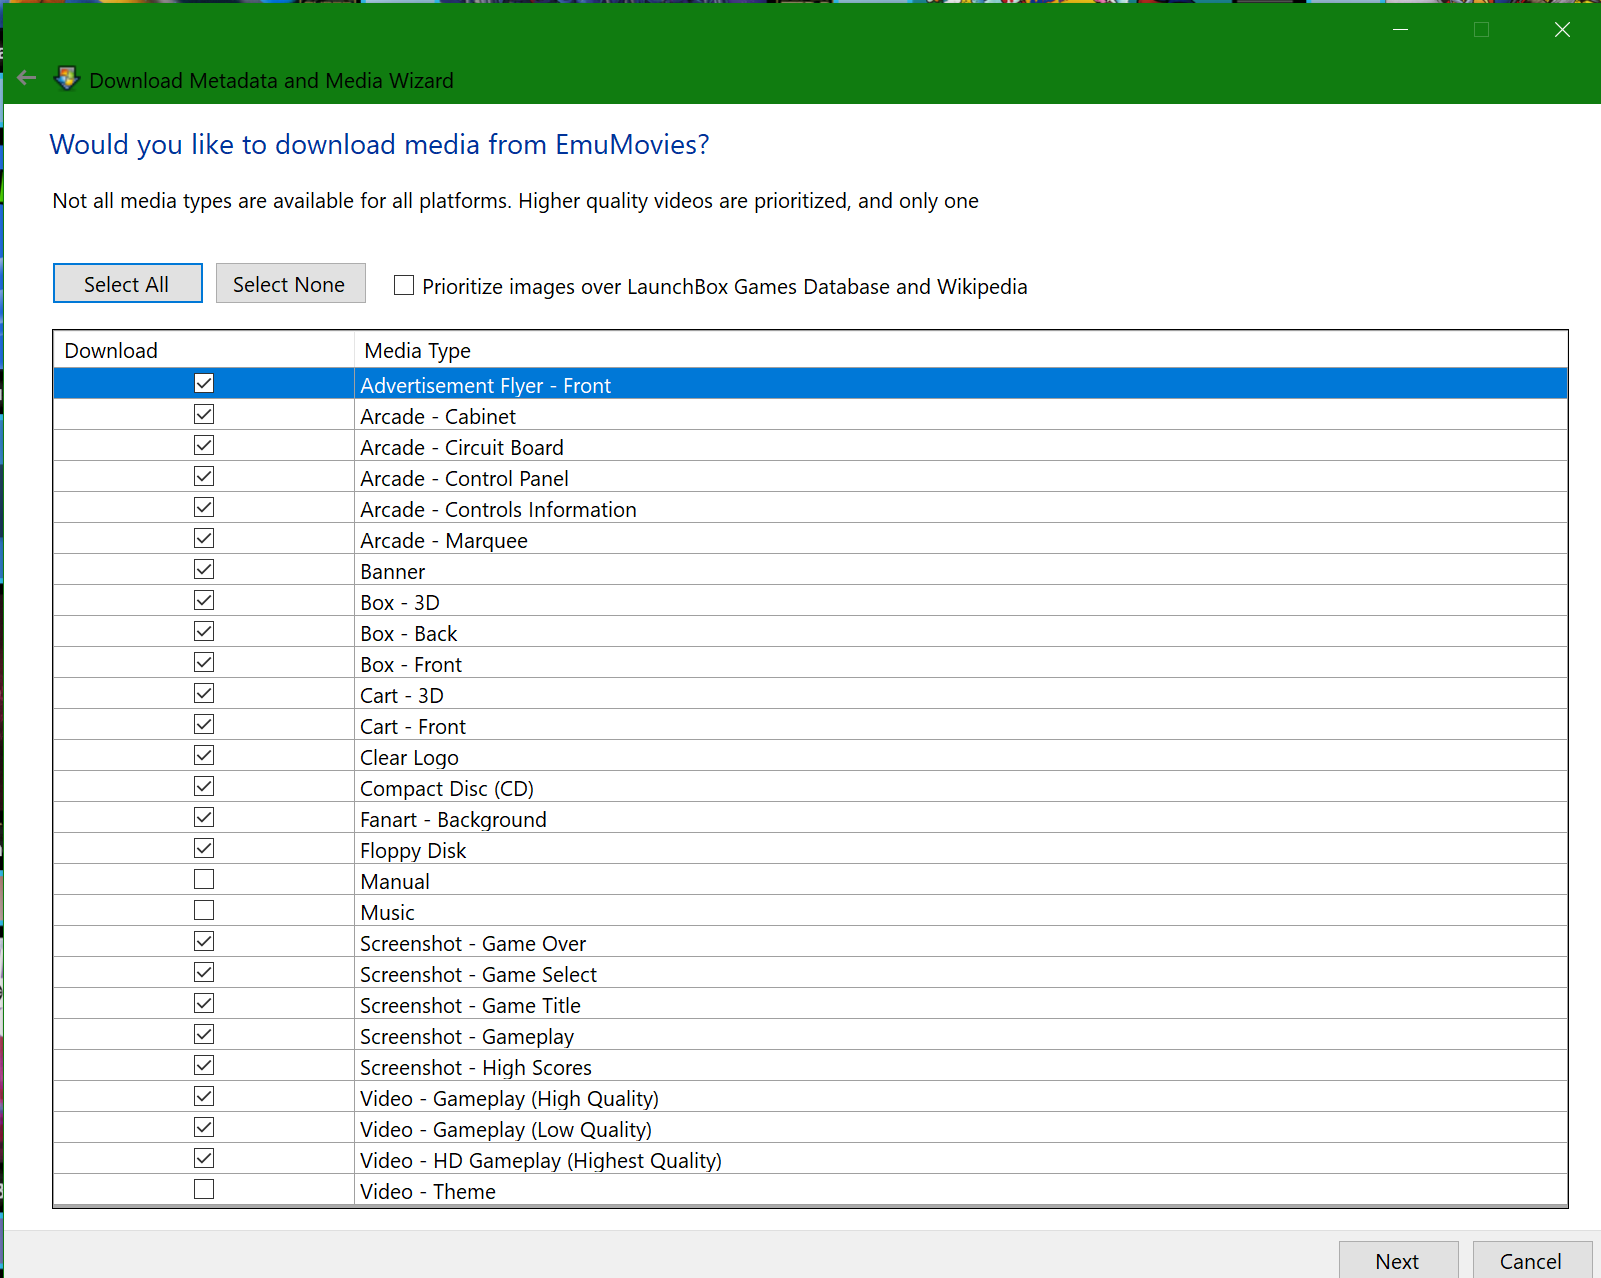
Task: Toggle Arcade - Circuit Board checkbox
Action: 204,445
